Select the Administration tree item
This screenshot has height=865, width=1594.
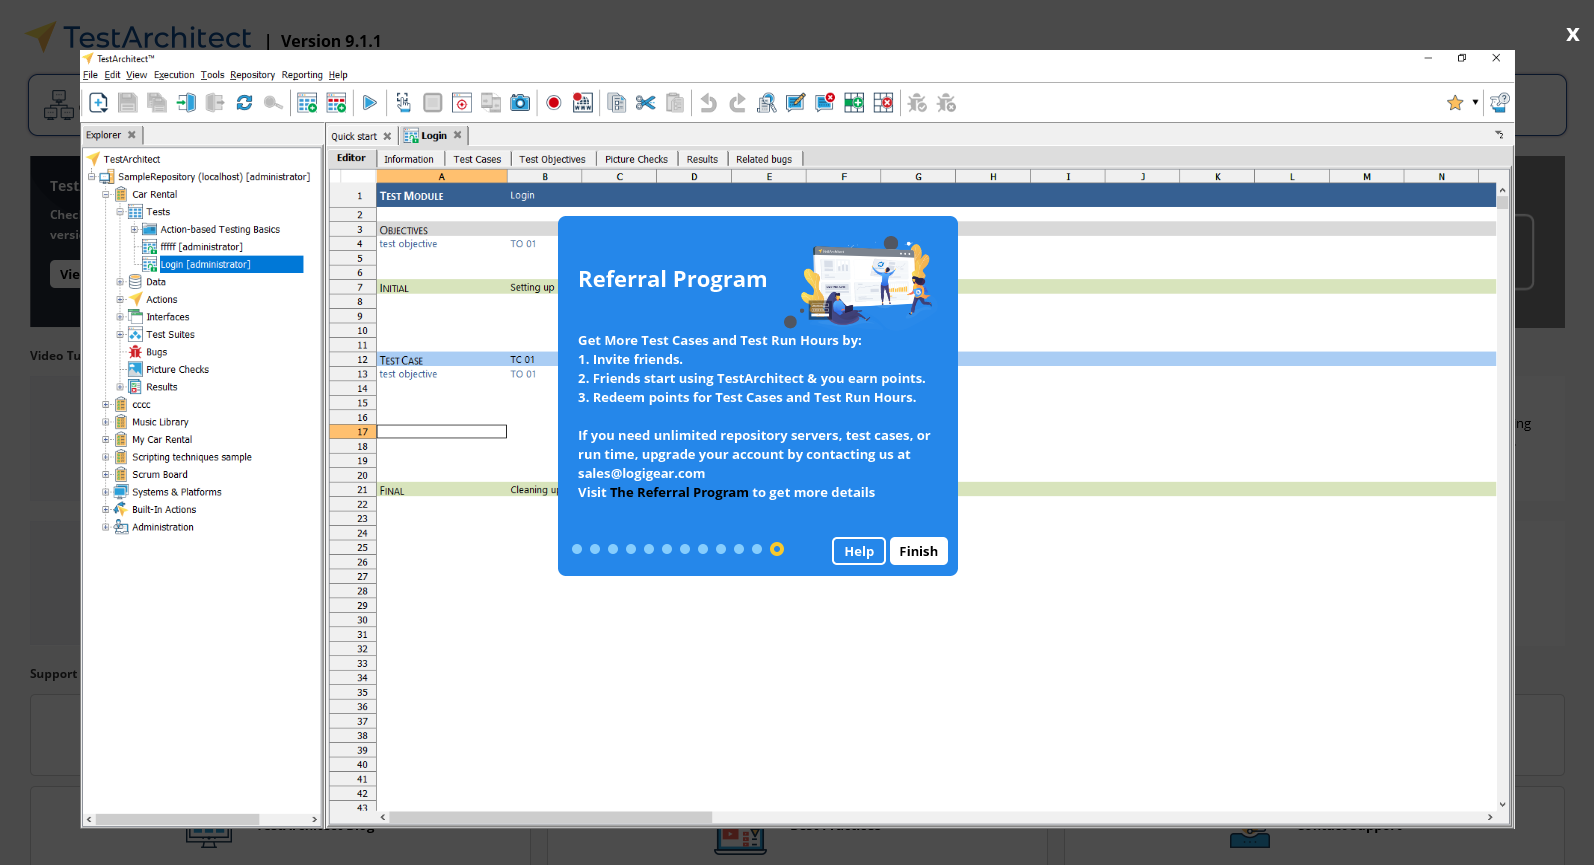[x=163, y=527]
